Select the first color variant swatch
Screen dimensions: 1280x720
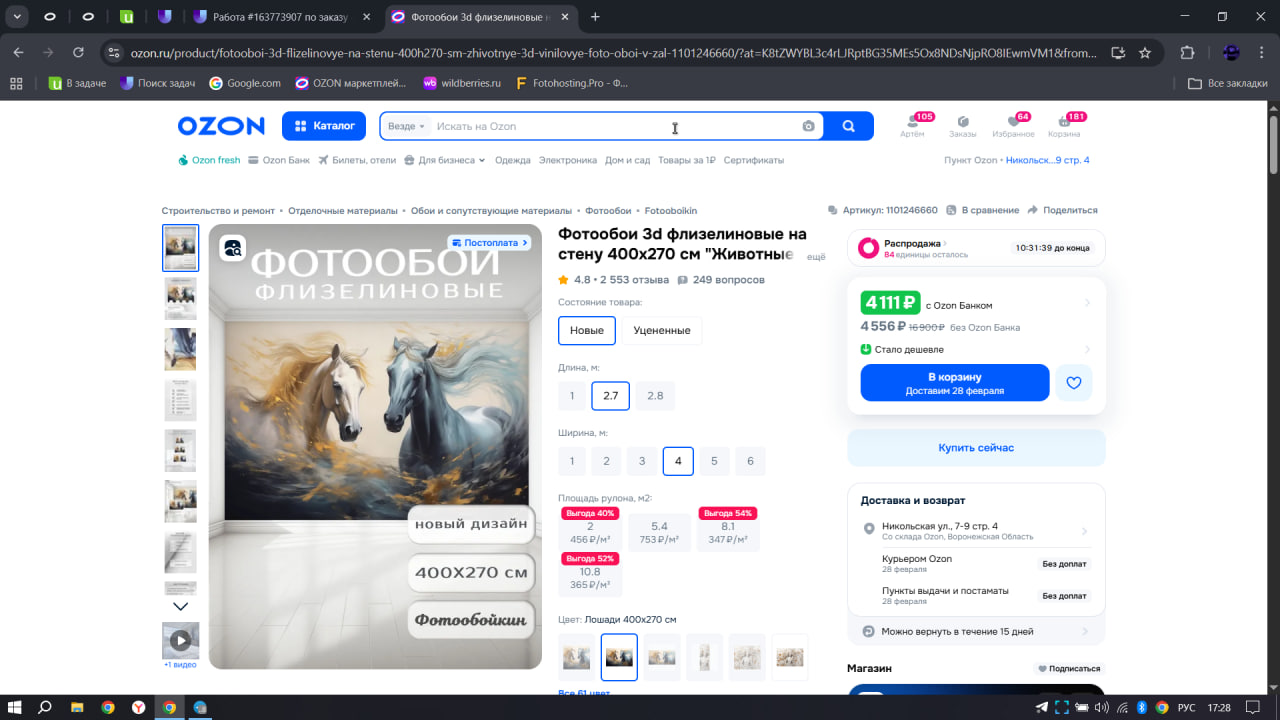[576, 657]
